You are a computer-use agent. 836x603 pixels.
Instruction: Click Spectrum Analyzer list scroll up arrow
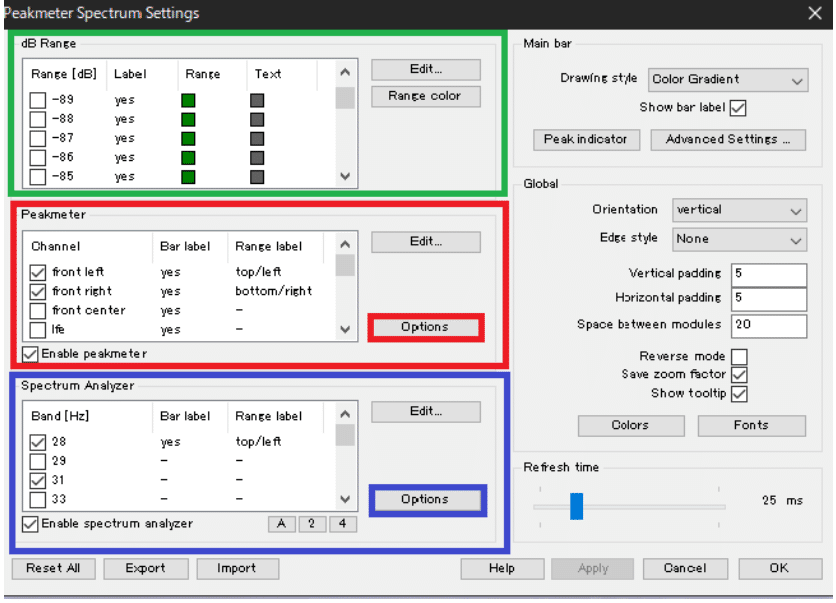tap(345, 414)
